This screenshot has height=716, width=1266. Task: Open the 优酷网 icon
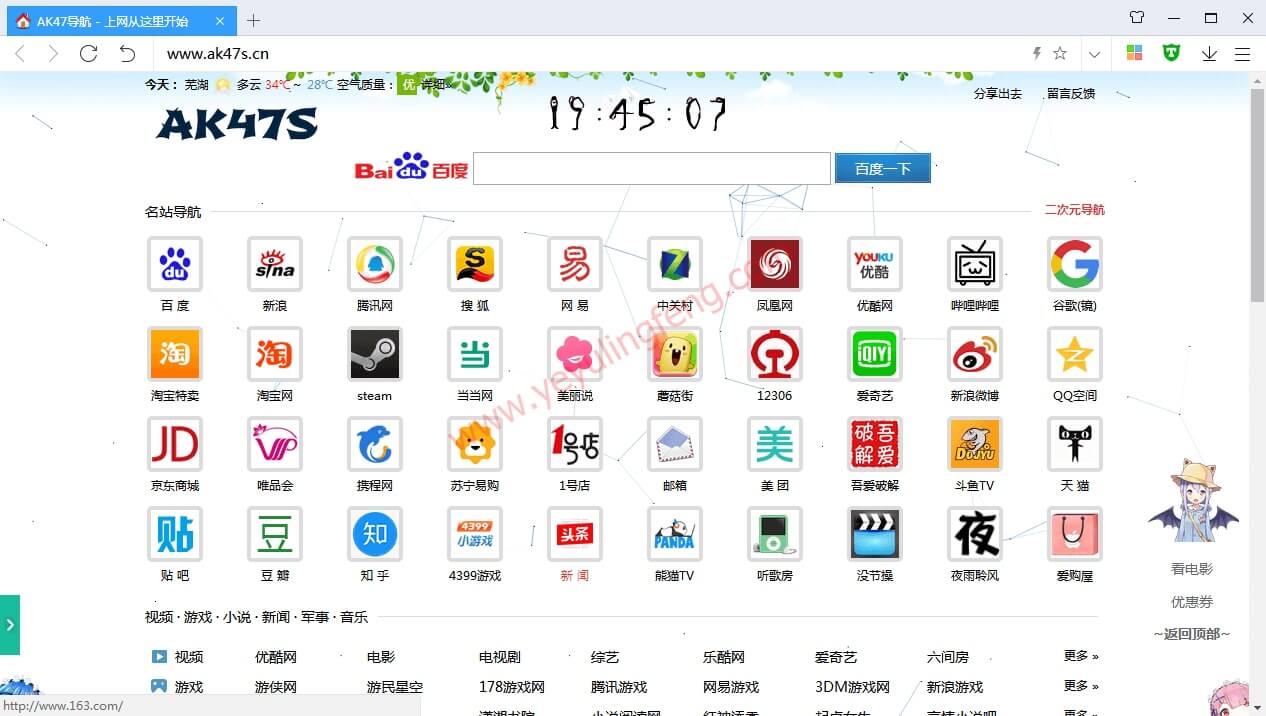pos(875,264)
